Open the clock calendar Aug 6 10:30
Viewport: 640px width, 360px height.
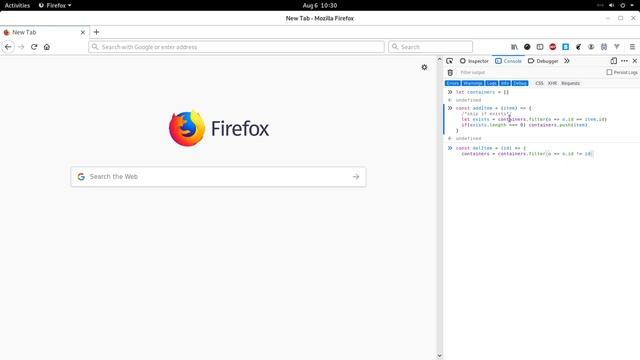(320, 5)
